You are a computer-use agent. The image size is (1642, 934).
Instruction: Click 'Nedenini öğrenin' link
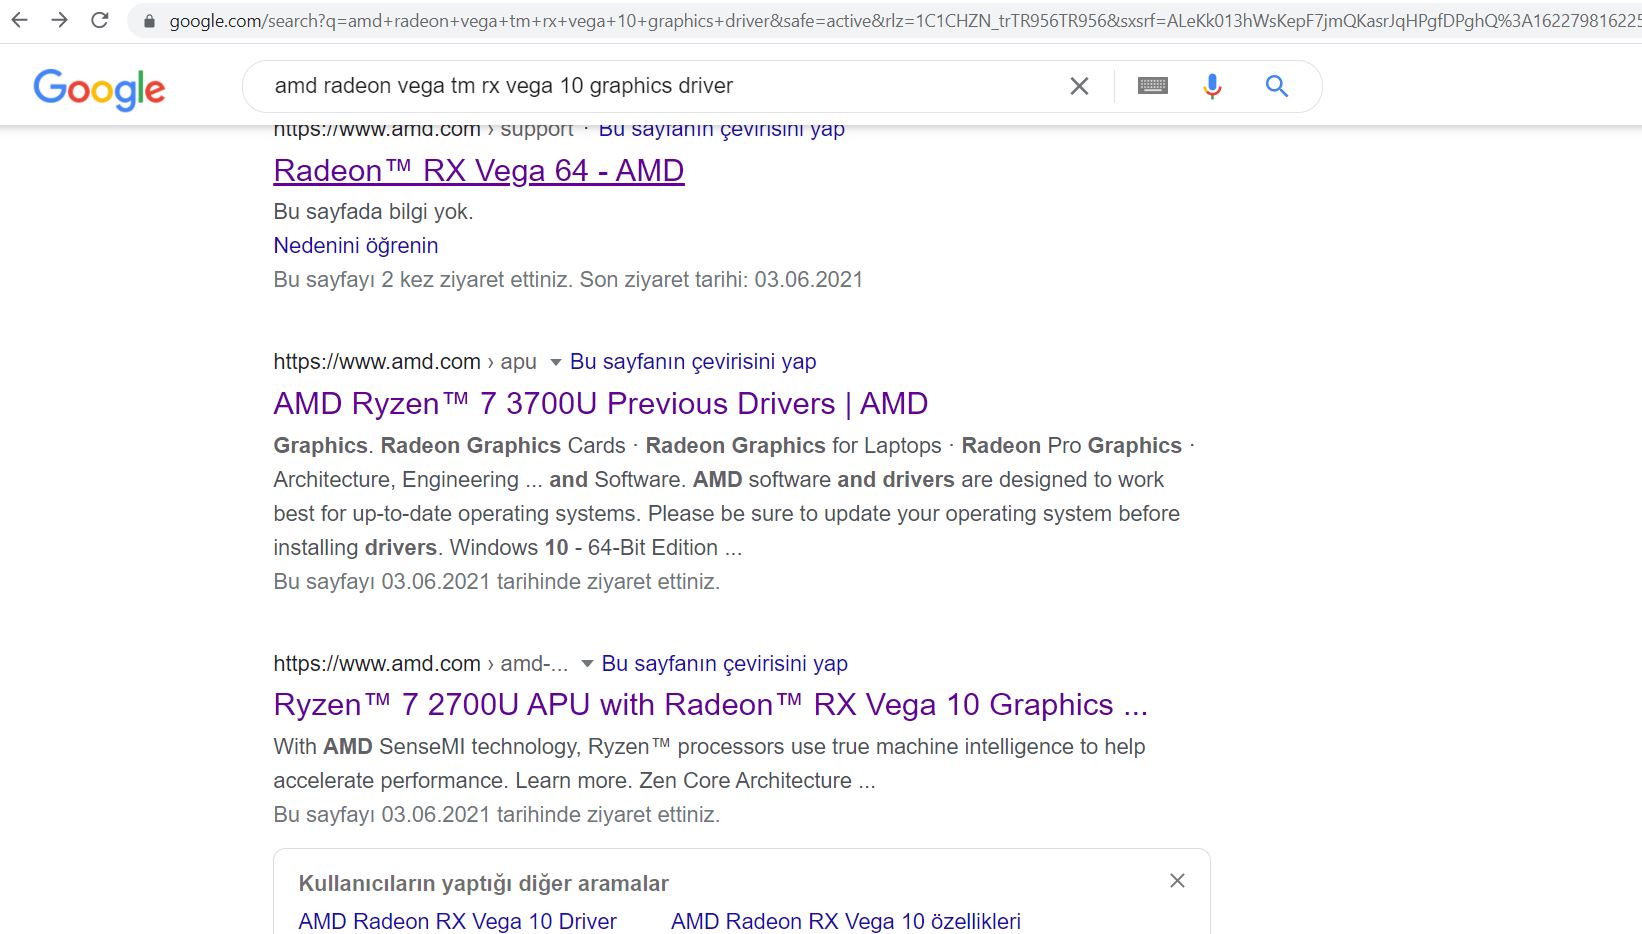point(356,246)
